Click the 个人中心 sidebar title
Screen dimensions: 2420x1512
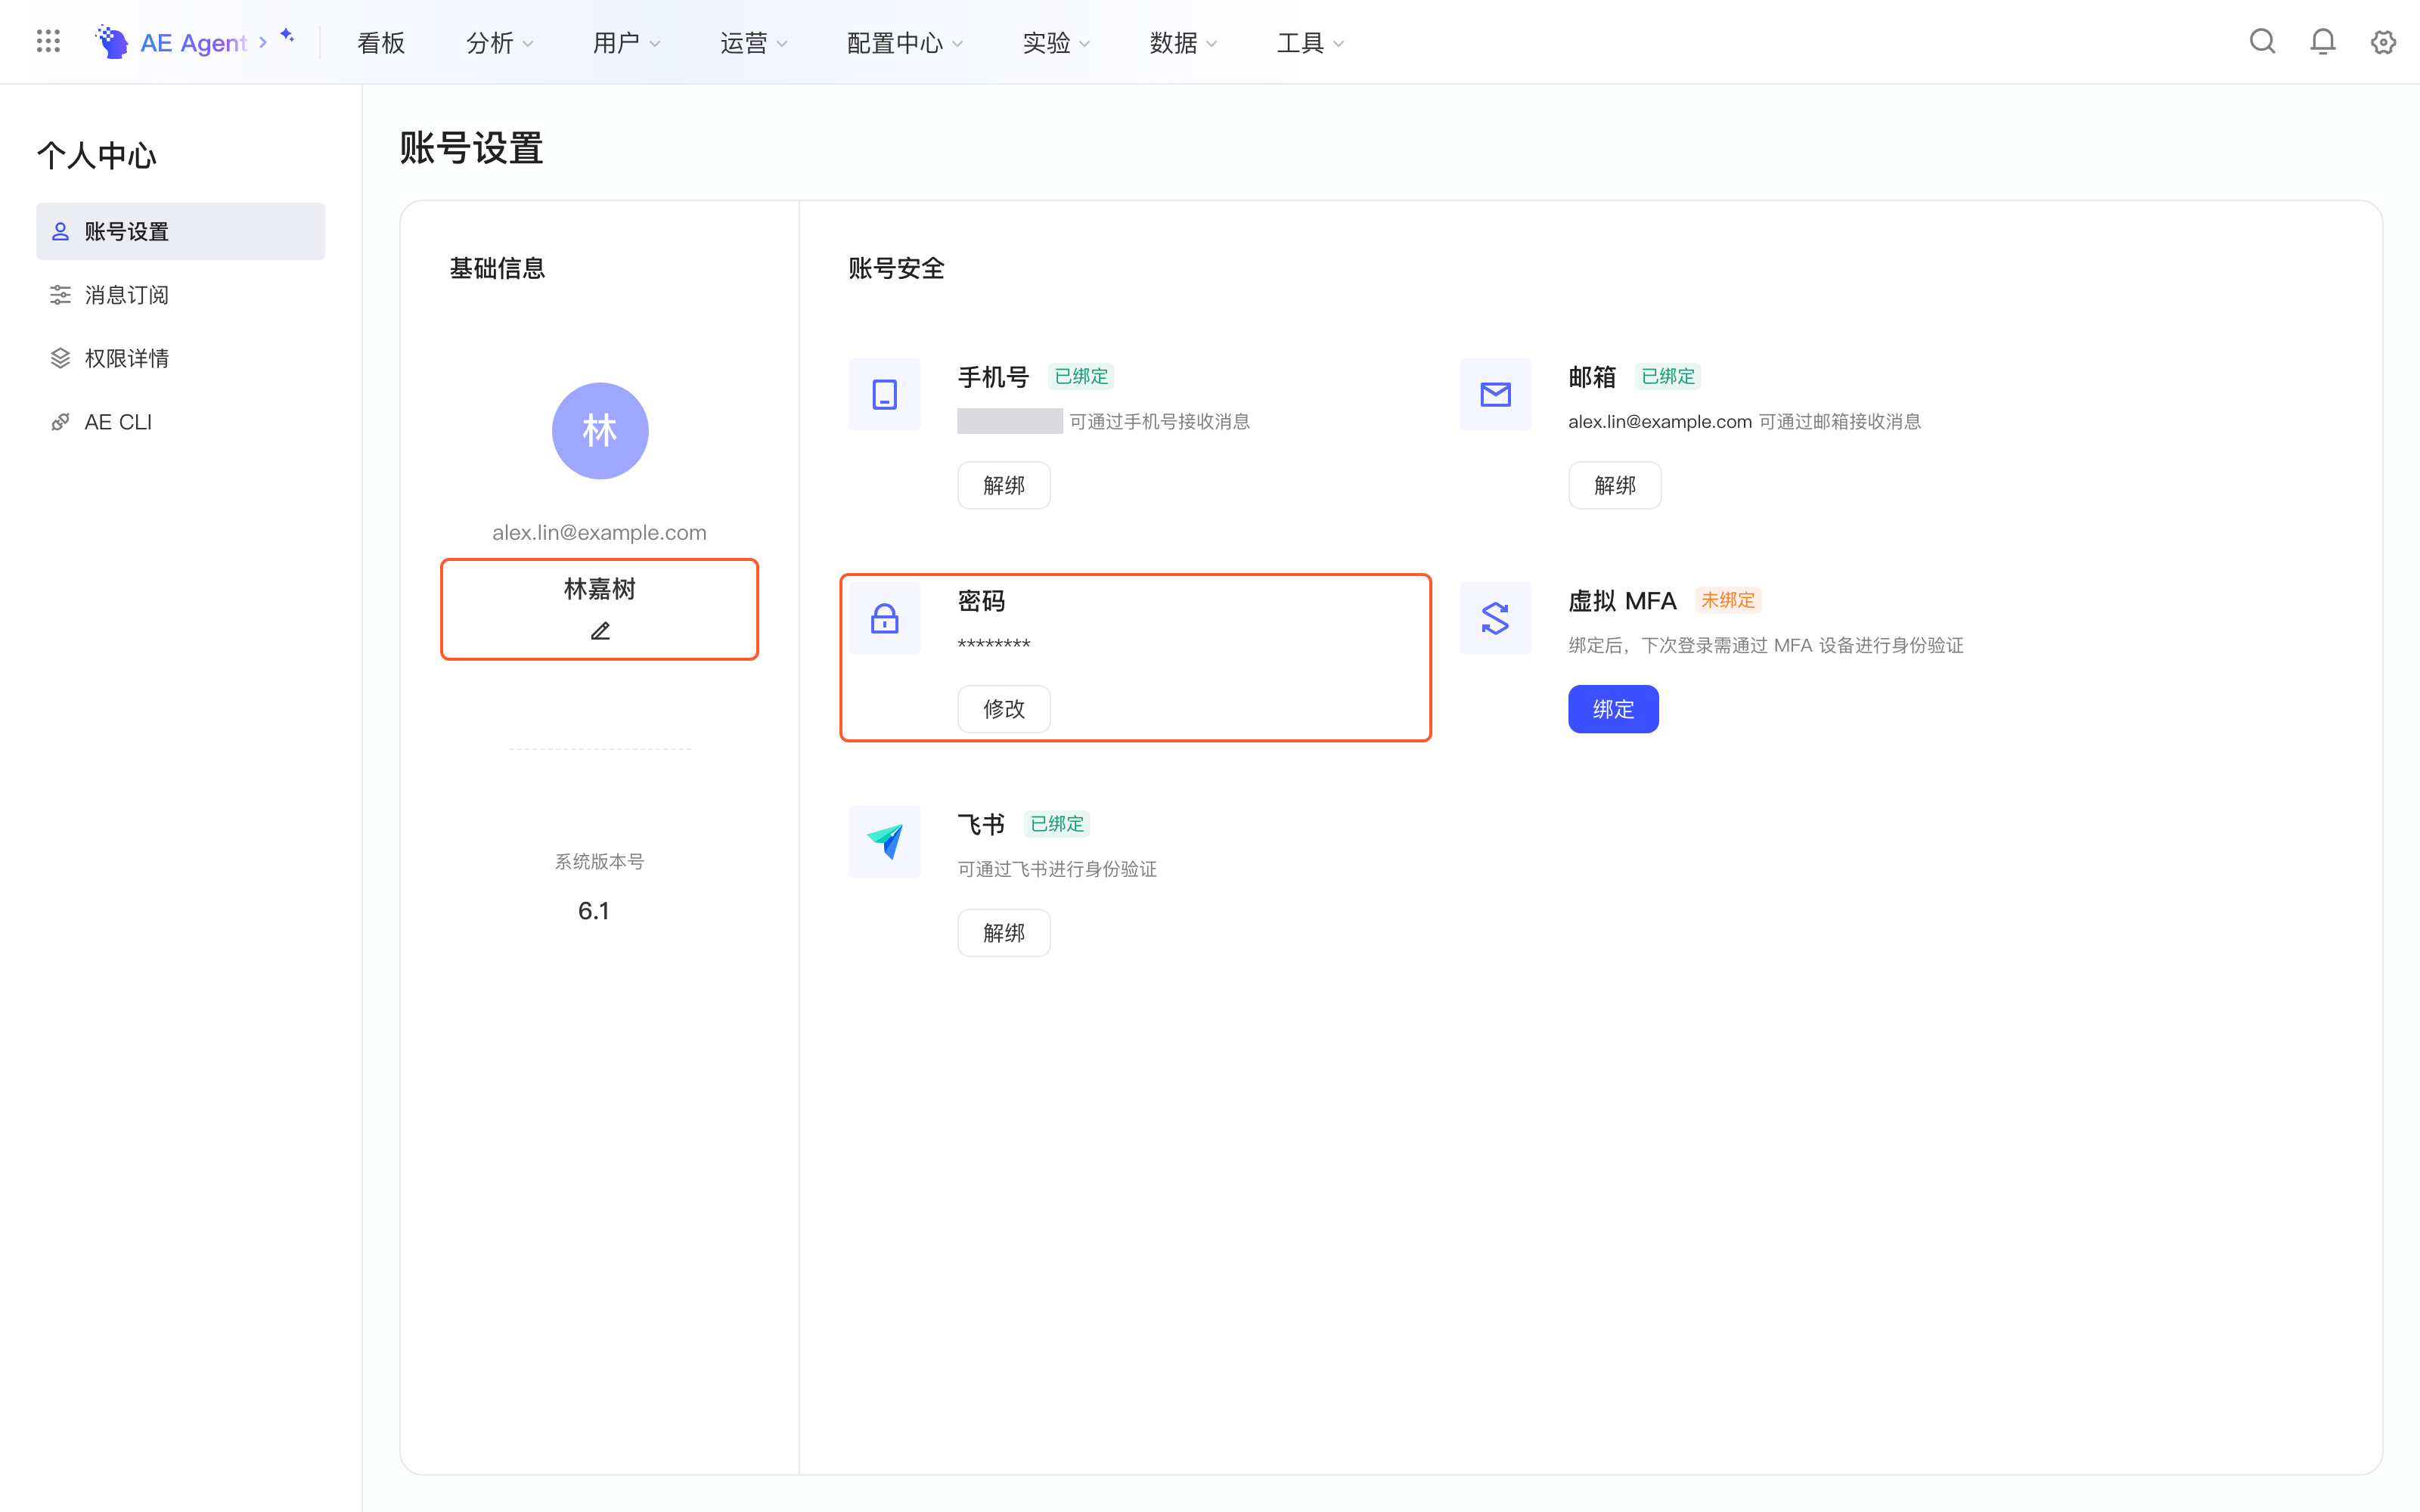(97, 156)
